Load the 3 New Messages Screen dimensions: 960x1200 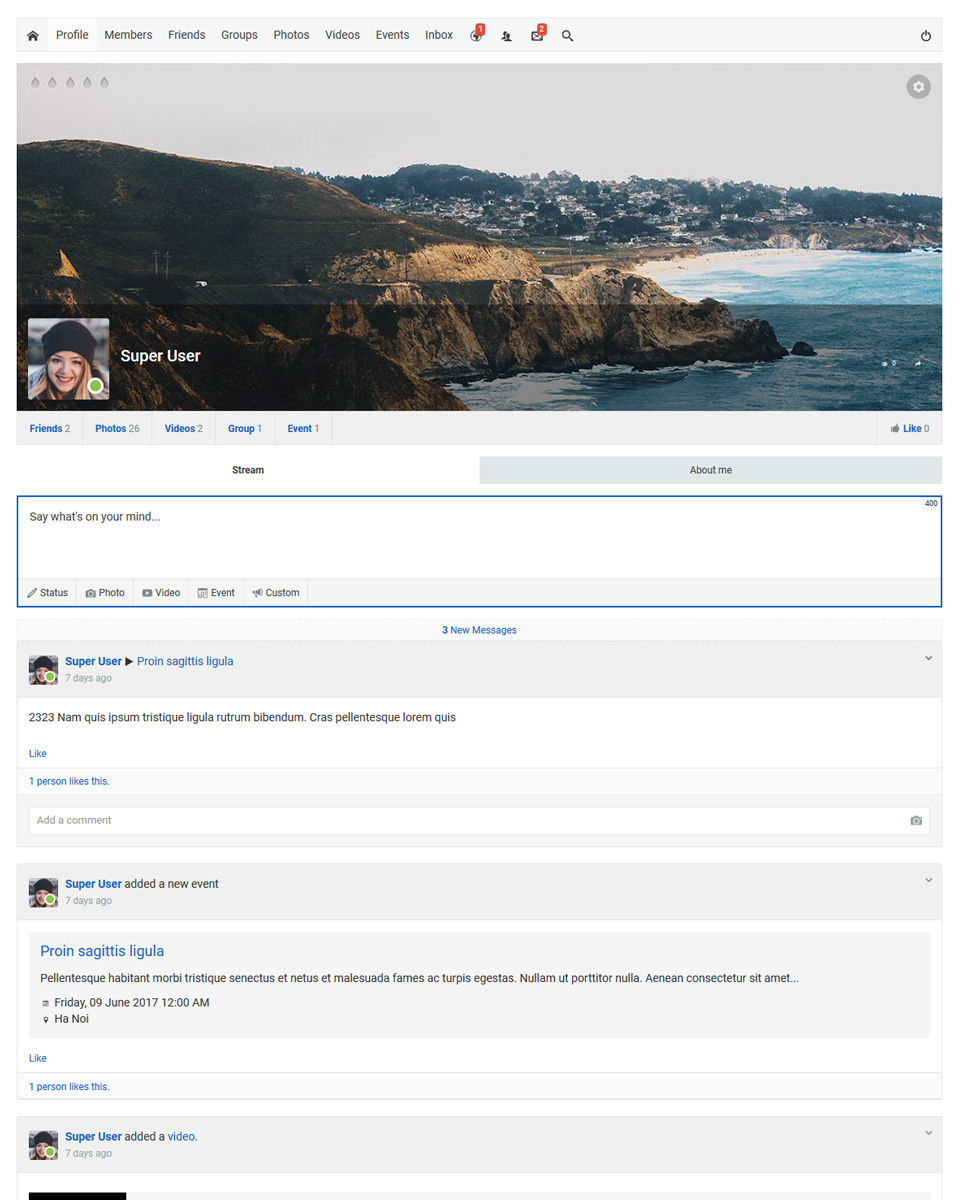(479, 631)
